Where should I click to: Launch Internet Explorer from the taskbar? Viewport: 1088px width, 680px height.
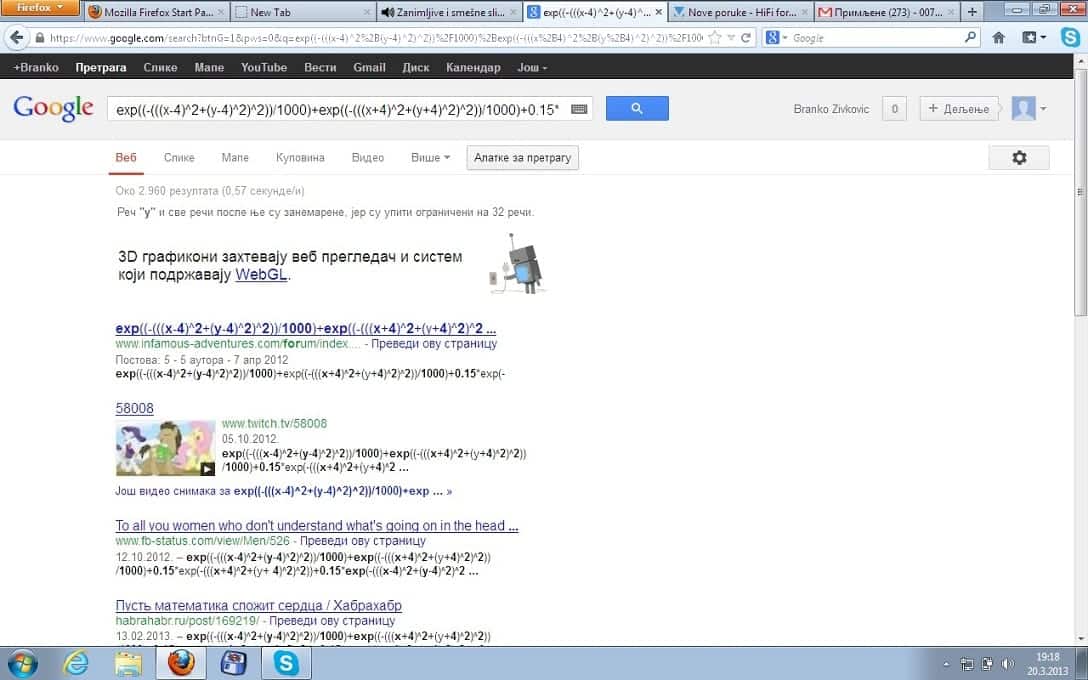pyautogui.click(x=76, y=663)
